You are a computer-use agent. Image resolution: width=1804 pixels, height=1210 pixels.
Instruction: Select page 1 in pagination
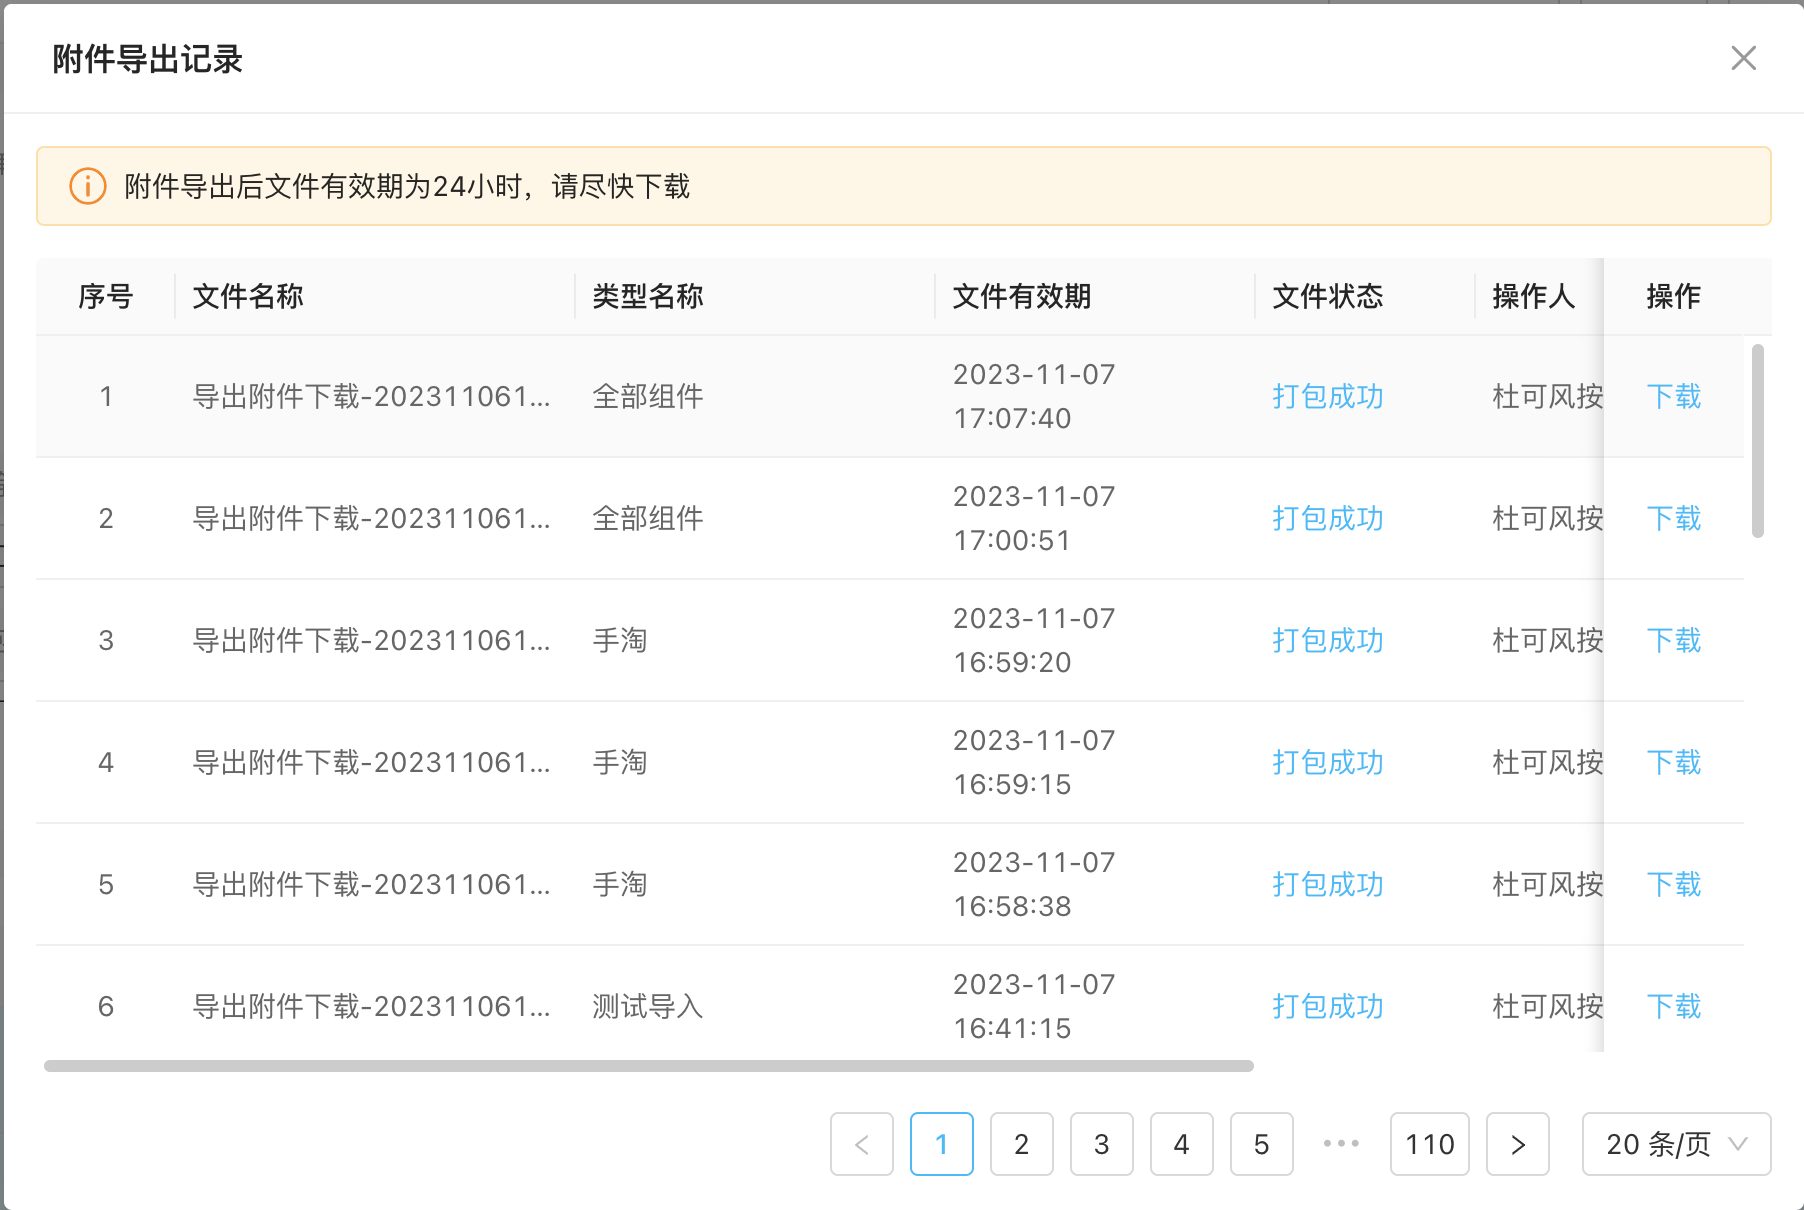[942, 1144]
